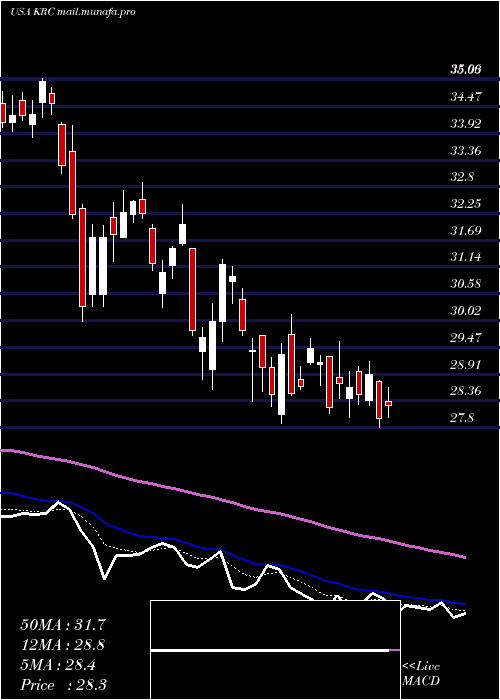Select the 33.36 price axis label
The width and height of the screenshot is (500, 700).
(466, 150)
